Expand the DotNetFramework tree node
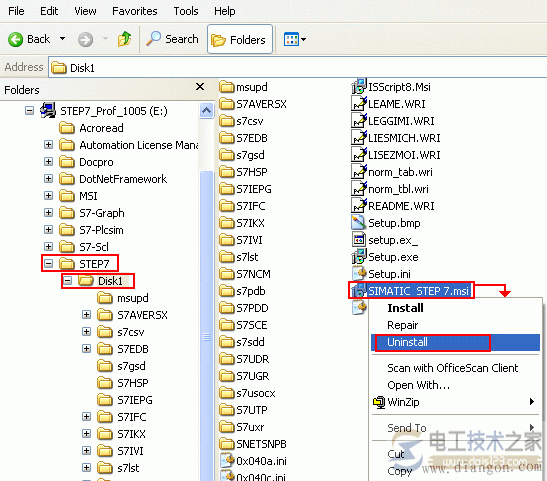Viewport: 547px width, 481px height. pyautogui.click(x=48, y=179)
